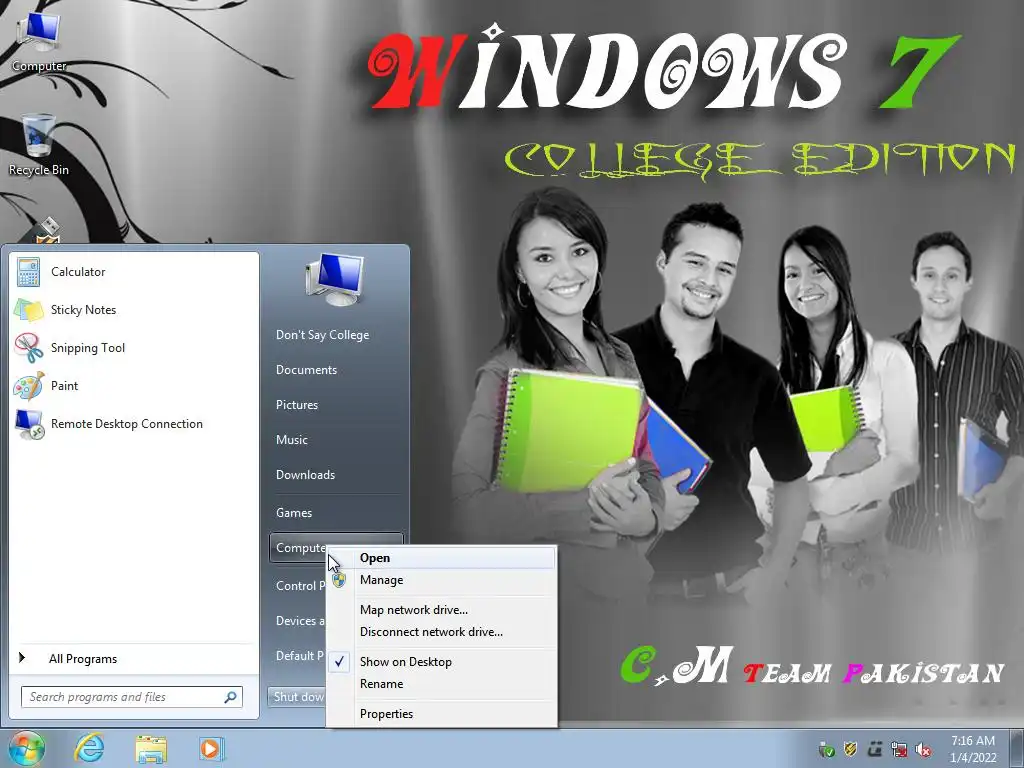Image resolution: width=1024 pixels, height=768 pixels.
Task: Open Control Panel entry in Start menu
Action: click(x=300, y=586)
